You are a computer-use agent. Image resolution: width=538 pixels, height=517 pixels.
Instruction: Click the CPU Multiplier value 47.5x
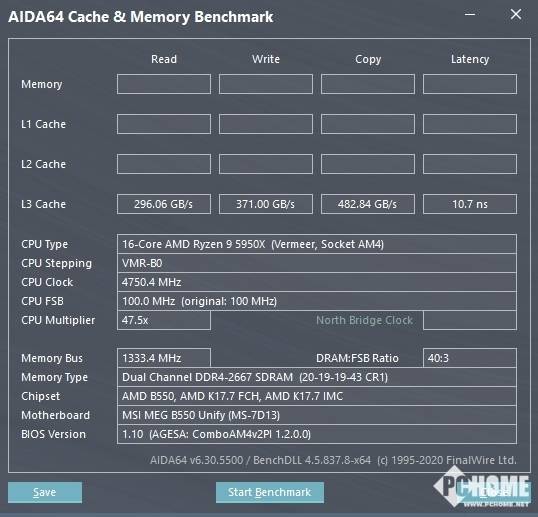164,320
